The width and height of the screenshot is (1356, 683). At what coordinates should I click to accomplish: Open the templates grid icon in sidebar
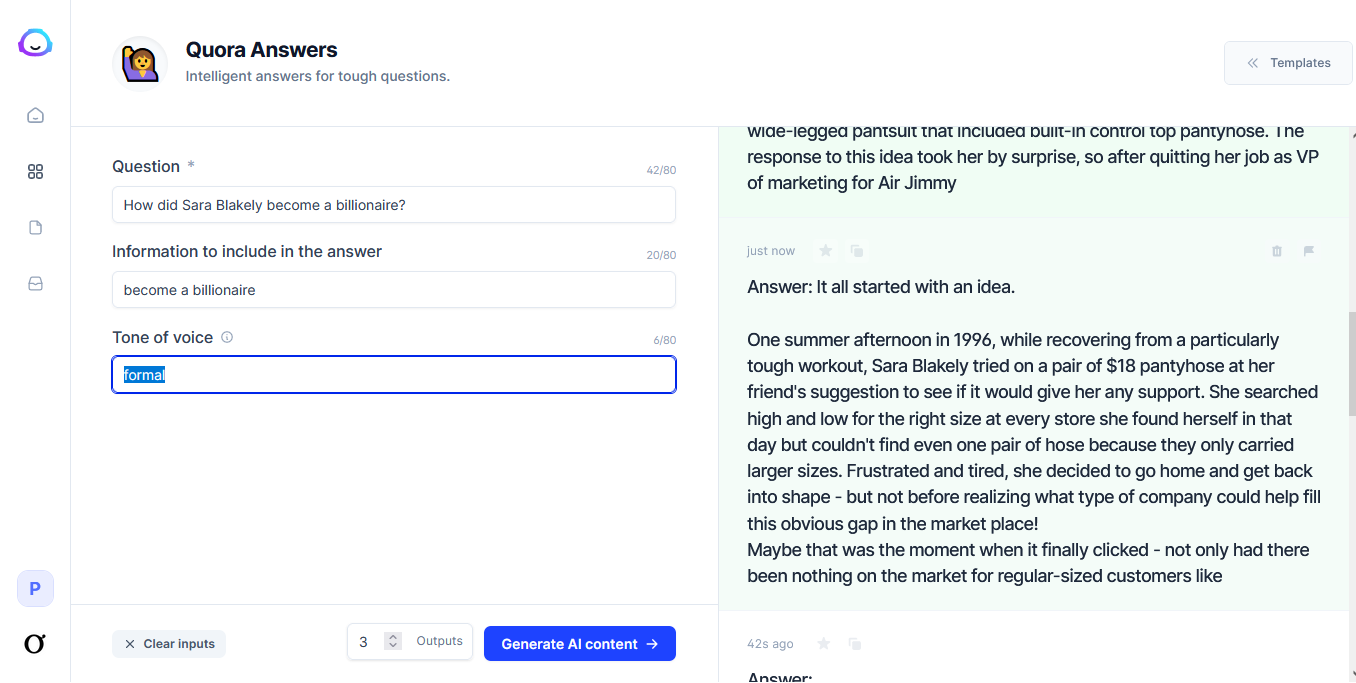click(x=35, y=172)
